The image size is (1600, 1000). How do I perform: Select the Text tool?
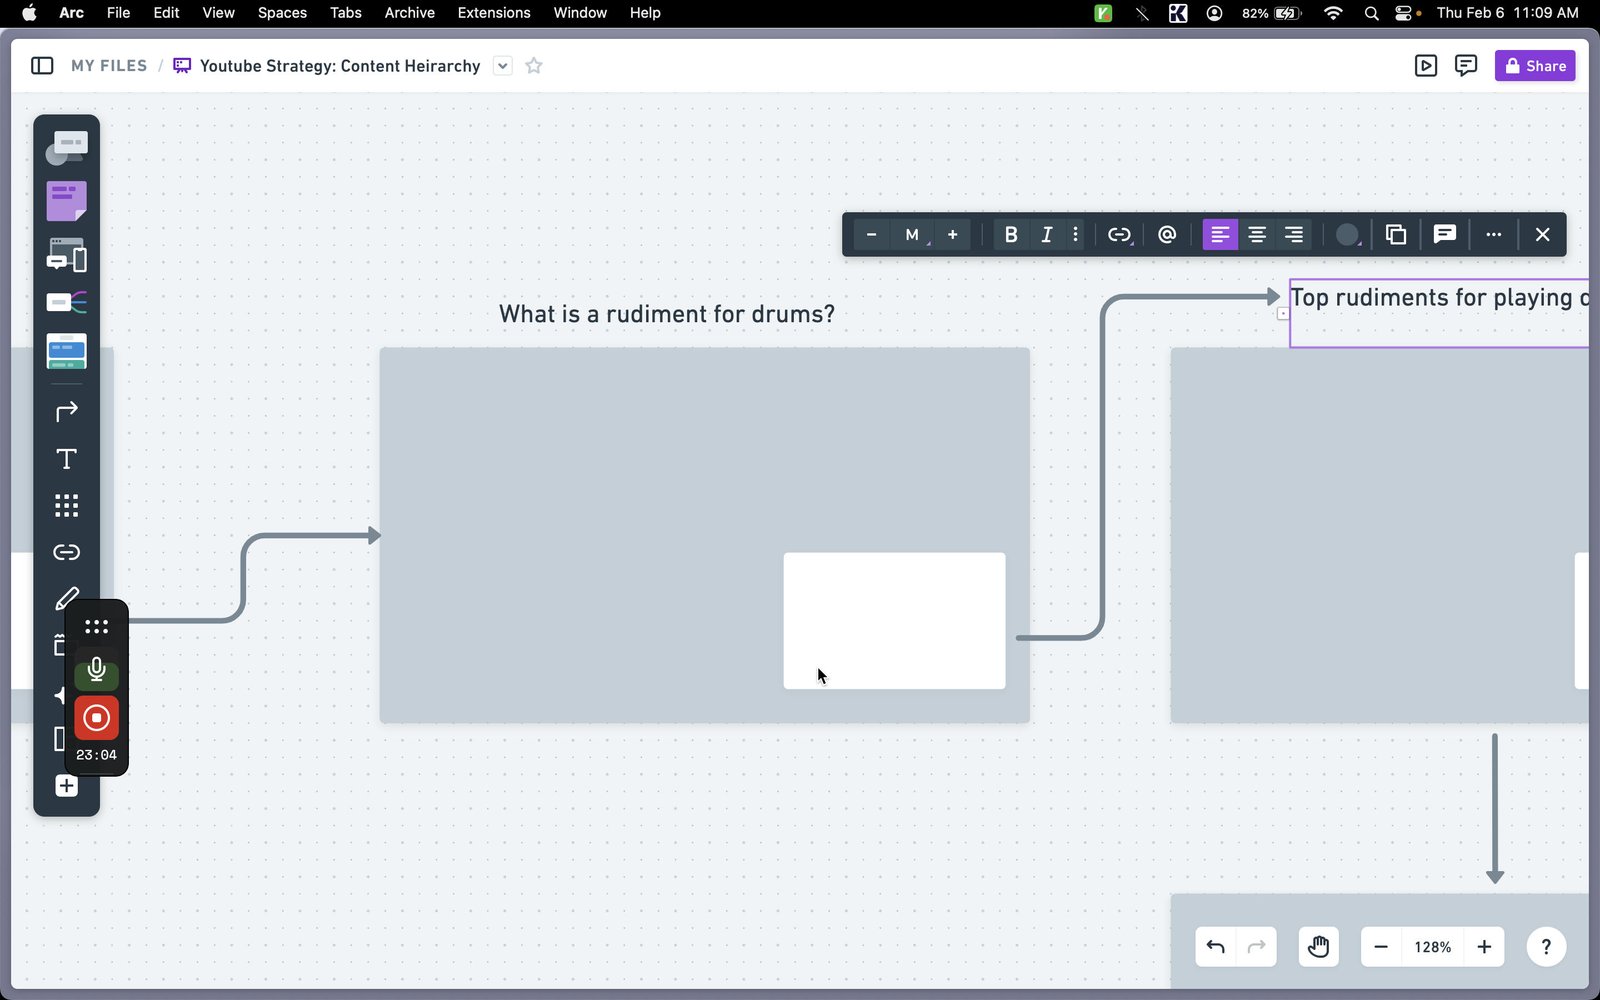pyautogui.click(x=67, y=459)
